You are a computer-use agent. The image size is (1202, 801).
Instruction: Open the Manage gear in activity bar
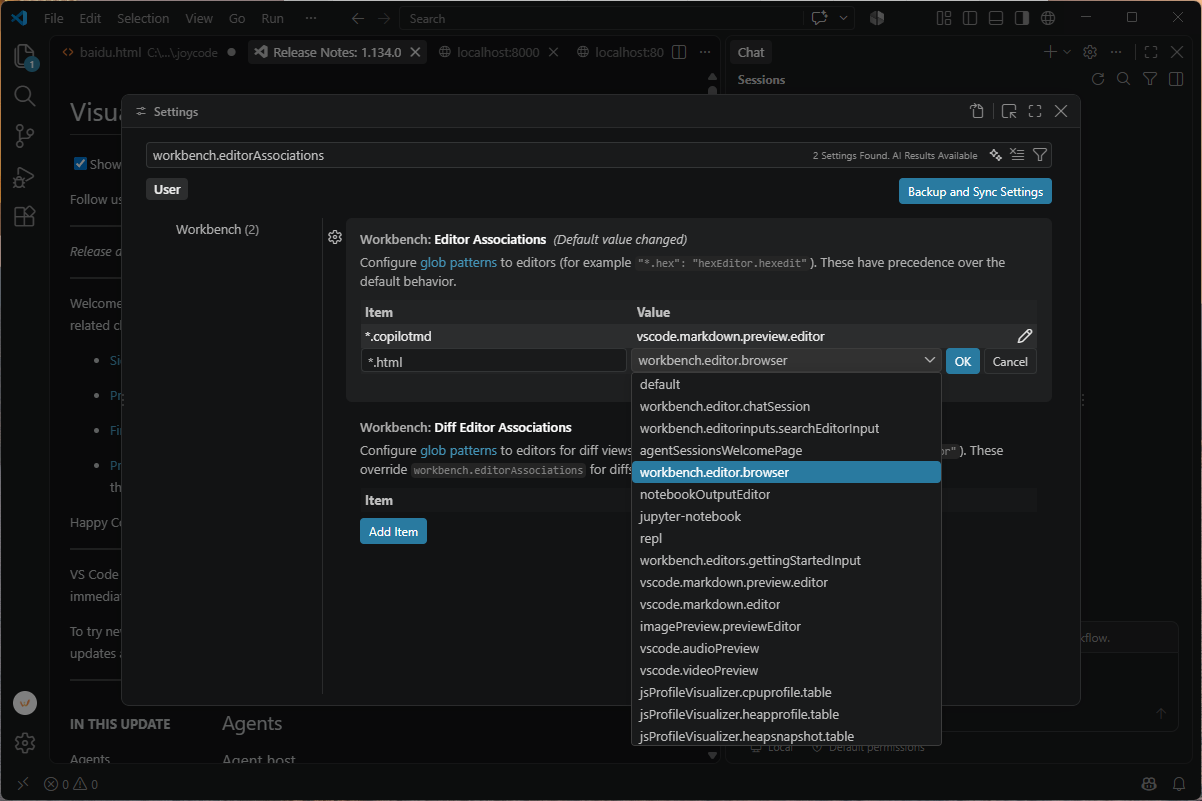[24, 743]
